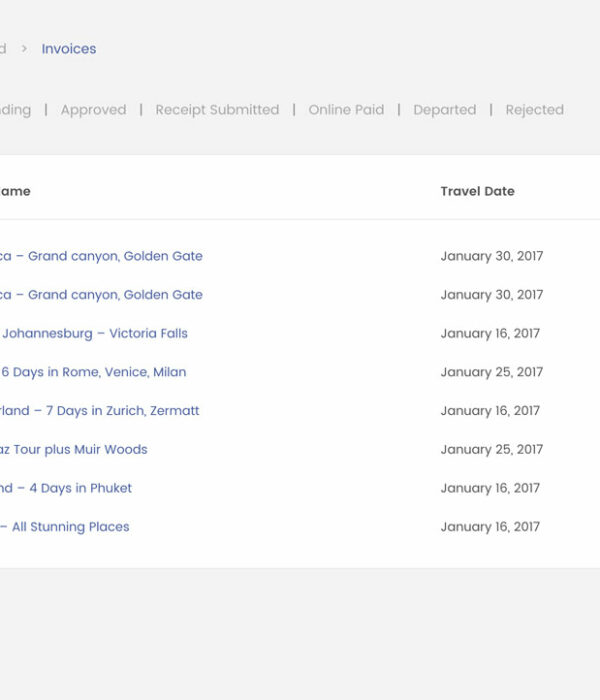Click the travel date in the Phuket row

click(x=489, y=488)
